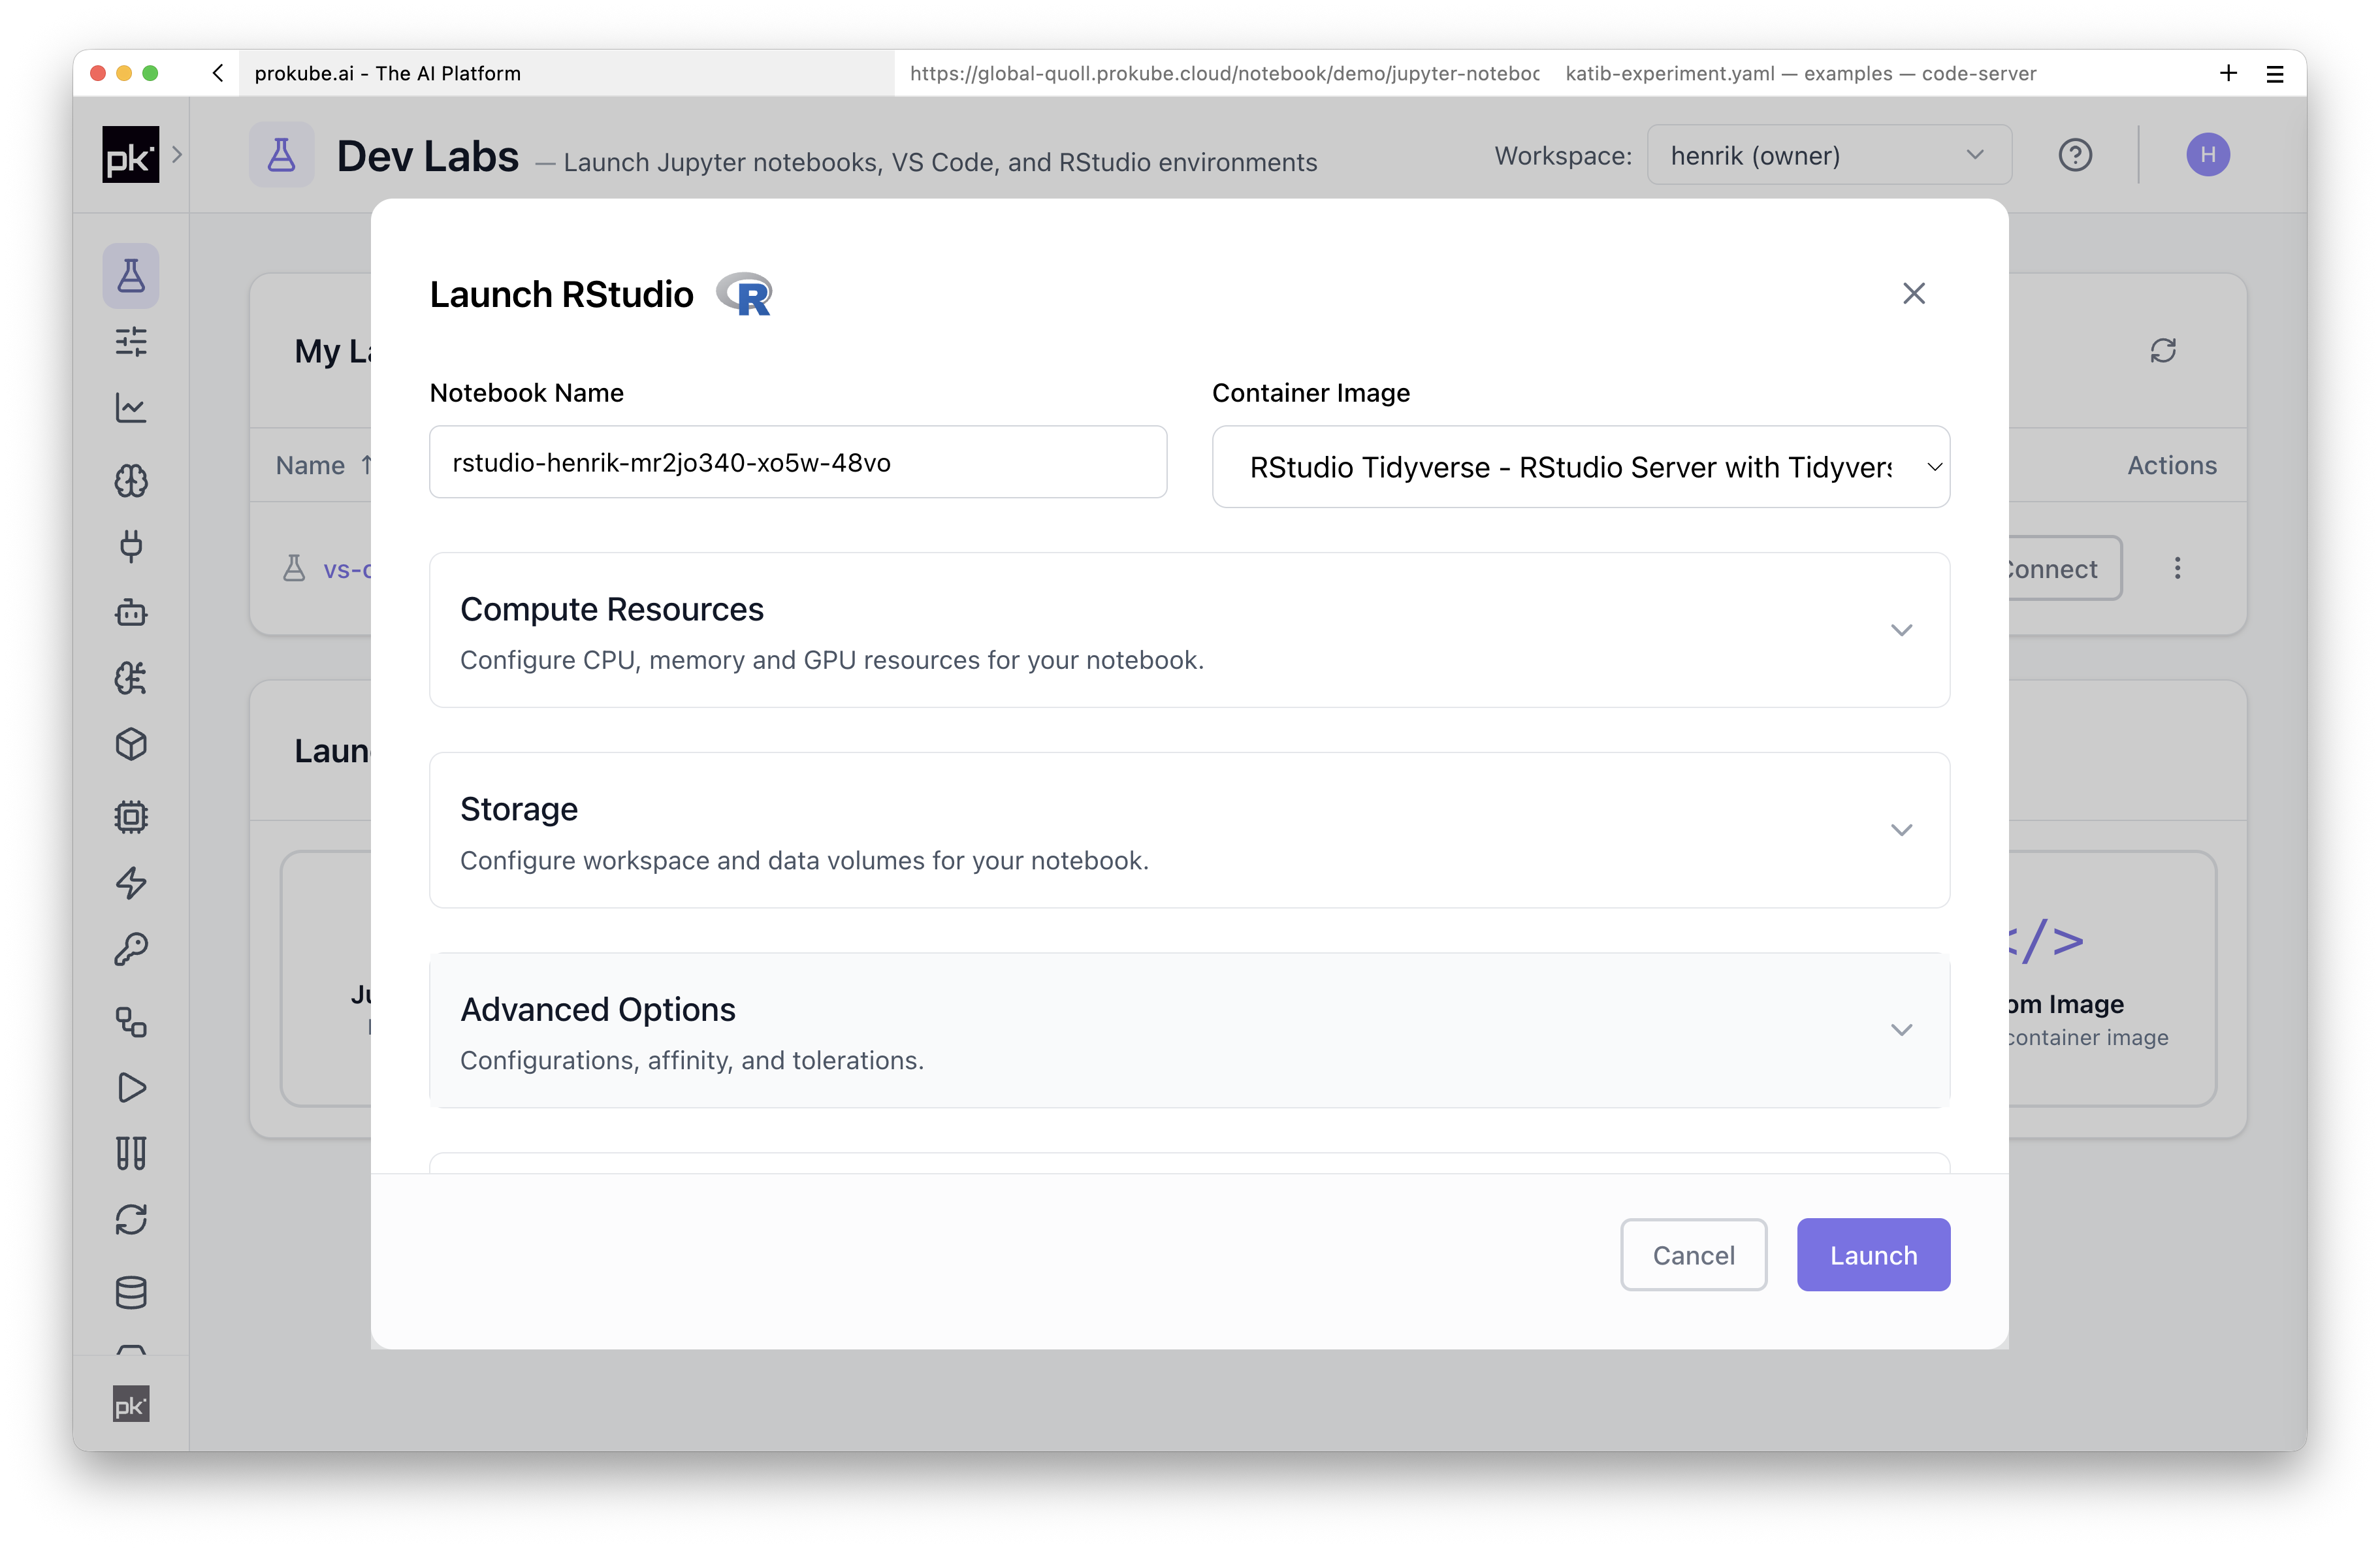Open the help question mark icon
The image size is (2380, 1548).
pos(2075,155)
